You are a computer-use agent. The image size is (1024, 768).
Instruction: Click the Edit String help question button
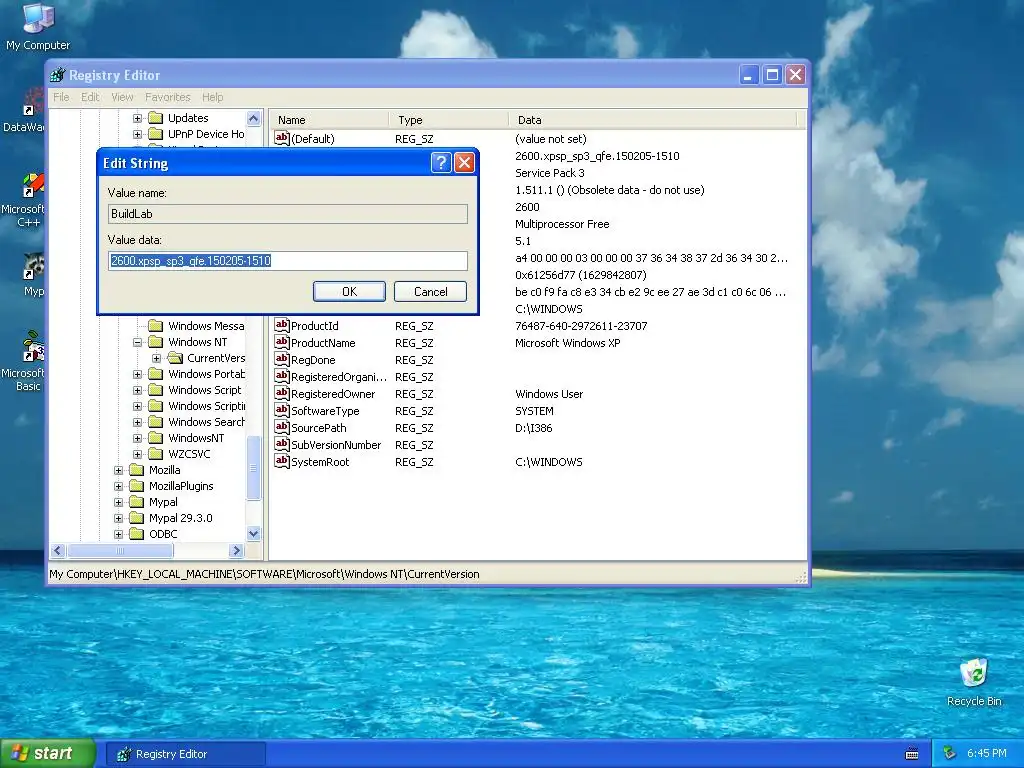tap(441, 163)
